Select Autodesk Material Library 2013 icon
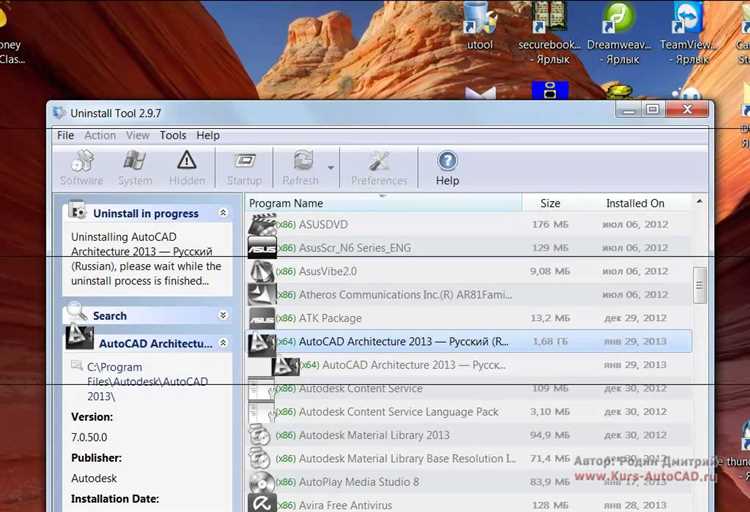Viewport: 750px width, 512px height. point(262,435)
